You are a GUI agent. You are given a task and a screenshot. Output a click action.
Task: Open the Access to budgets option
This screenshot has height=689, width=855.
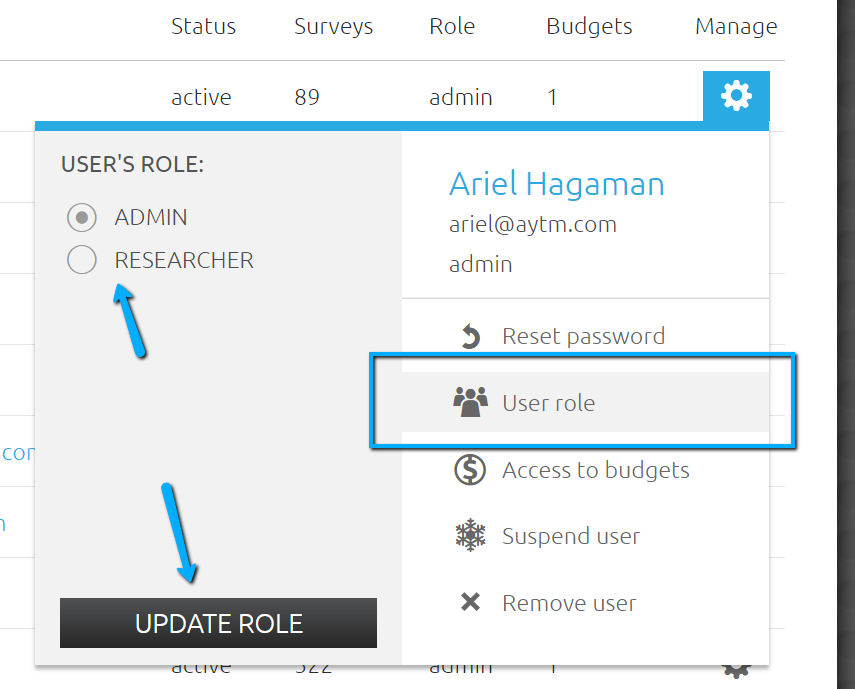595,470
